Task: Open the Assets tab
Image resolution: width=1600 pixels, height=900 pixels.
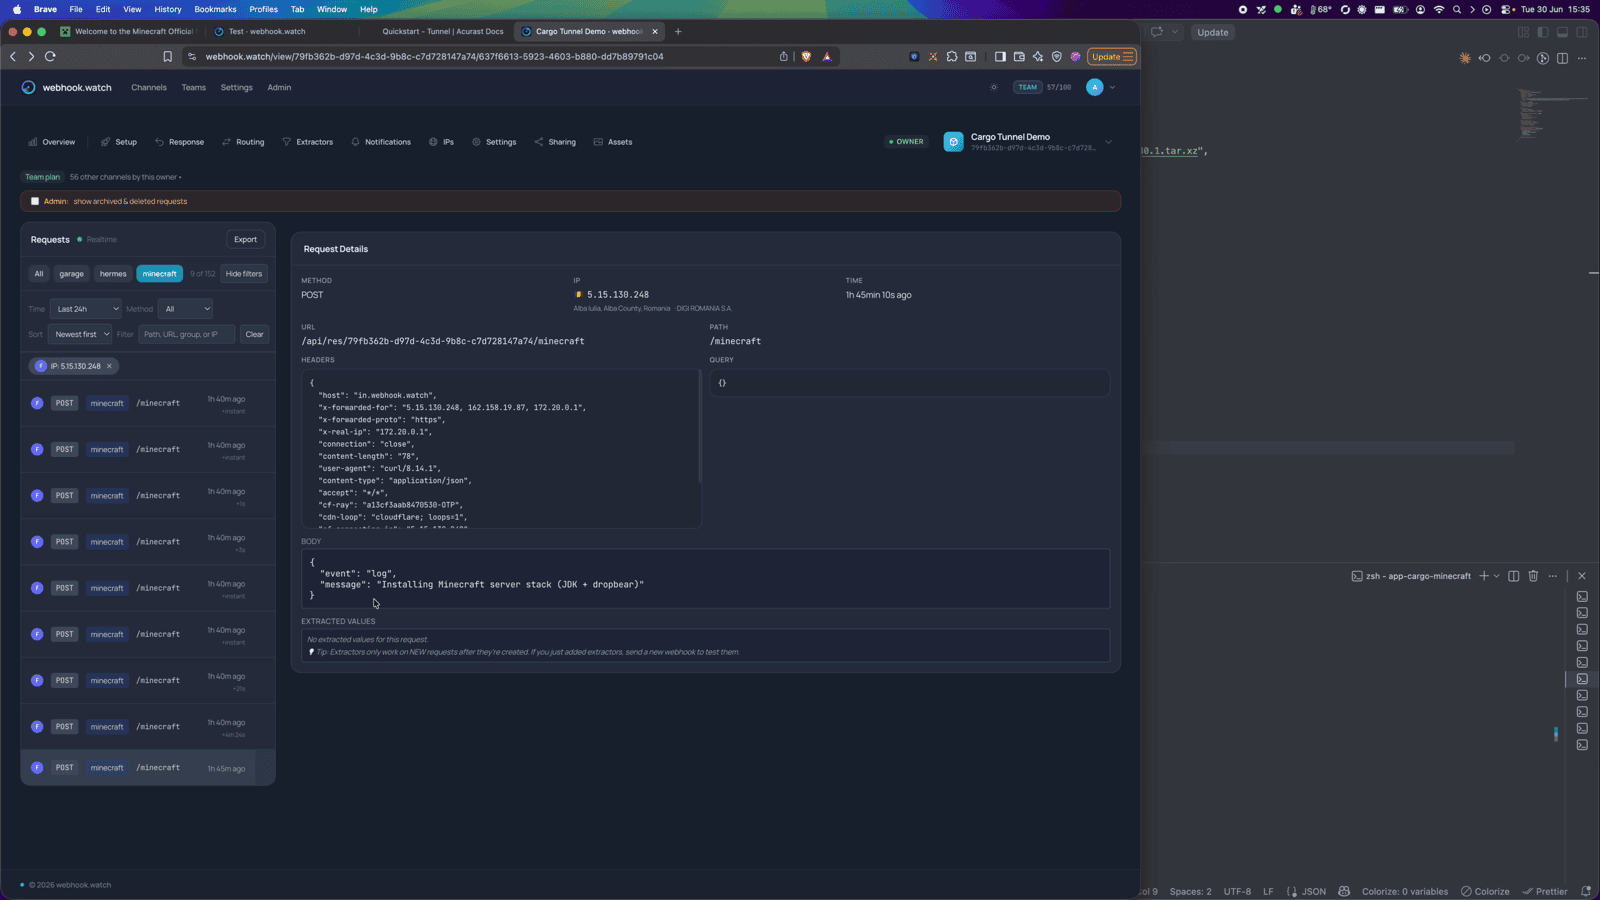Action: click(x=613, y=142)
